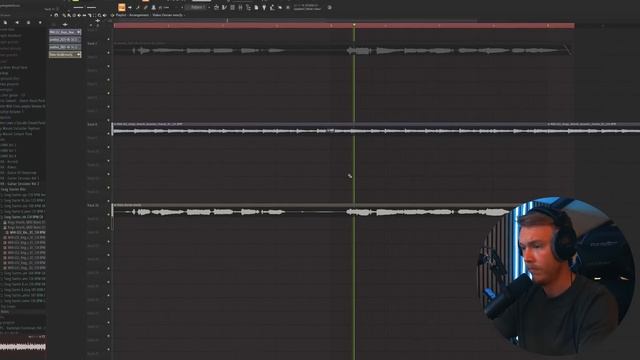Select the Track 8 header label

coord(92,124)
